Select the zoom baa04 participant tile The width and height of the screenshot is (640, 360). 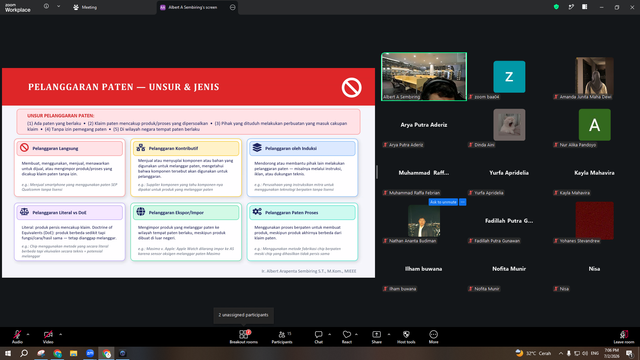click(x=509, y=77)
